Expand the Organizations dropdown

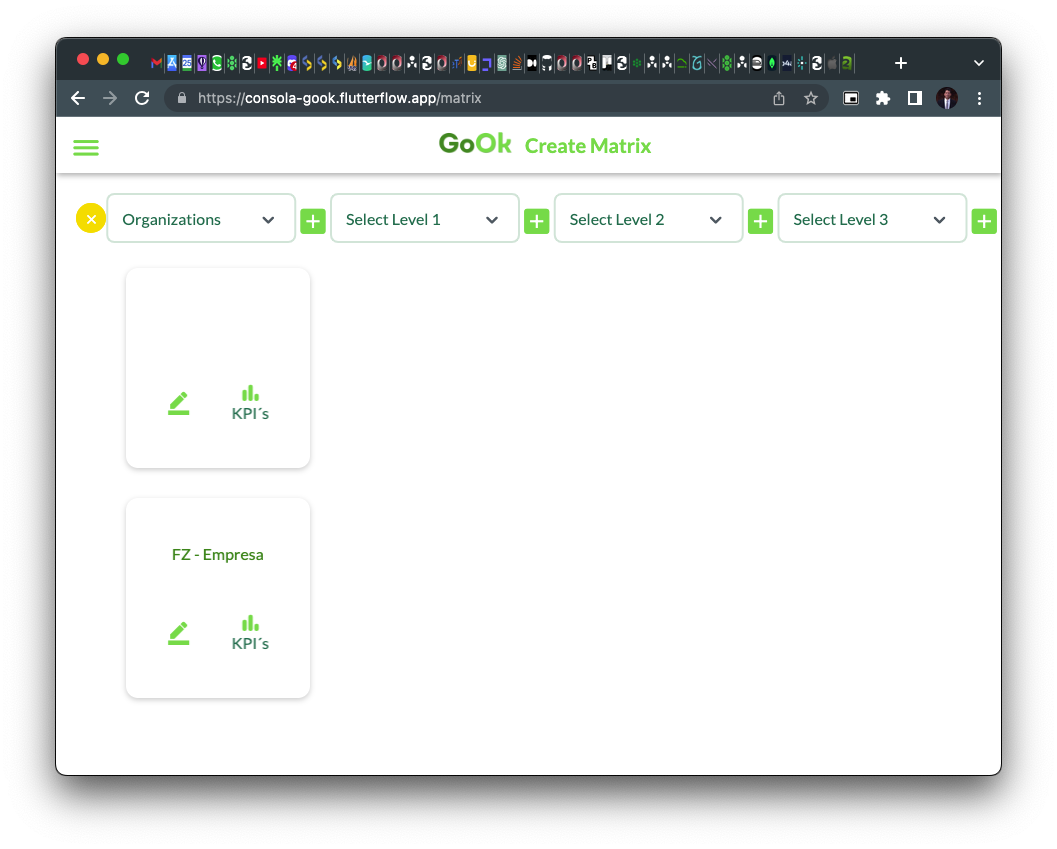tap(201, 219)
